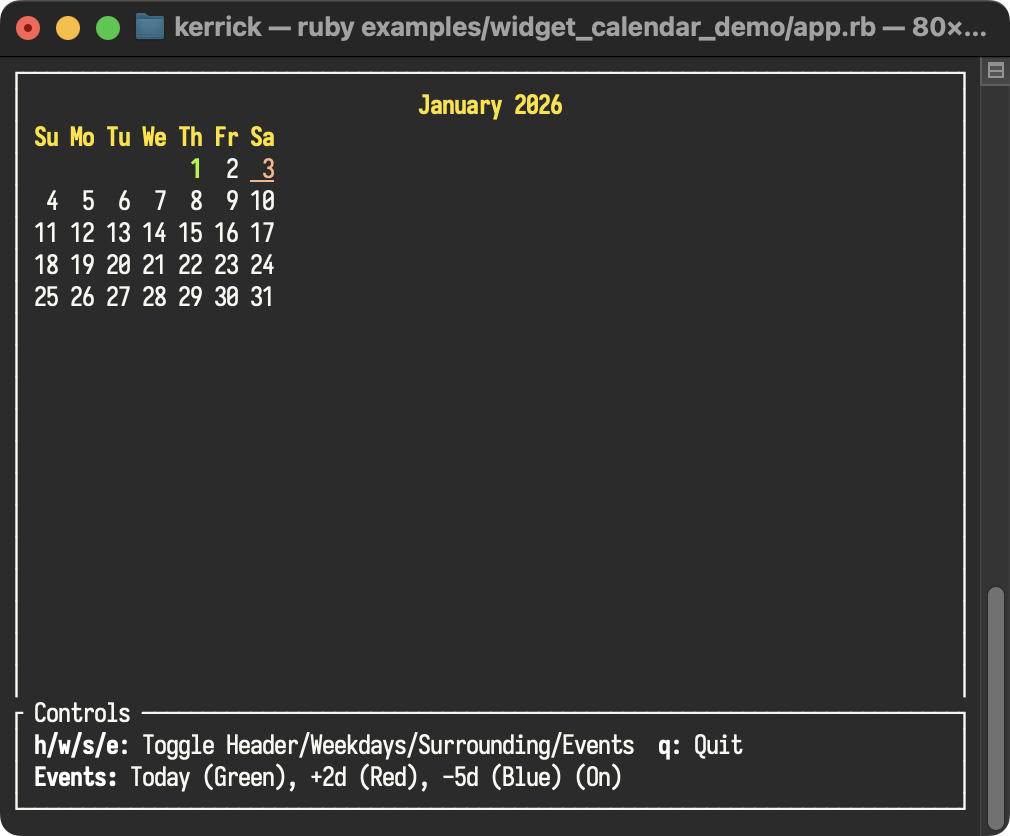Select day 24 in calendar
Viewport: 1010px width, 836px height.
point(262,265)
